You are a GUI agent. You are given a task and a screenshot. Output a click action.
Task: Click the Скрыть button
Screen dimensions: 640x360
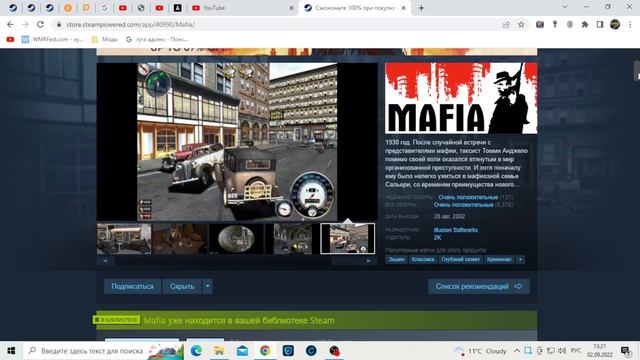click(182, 286)
